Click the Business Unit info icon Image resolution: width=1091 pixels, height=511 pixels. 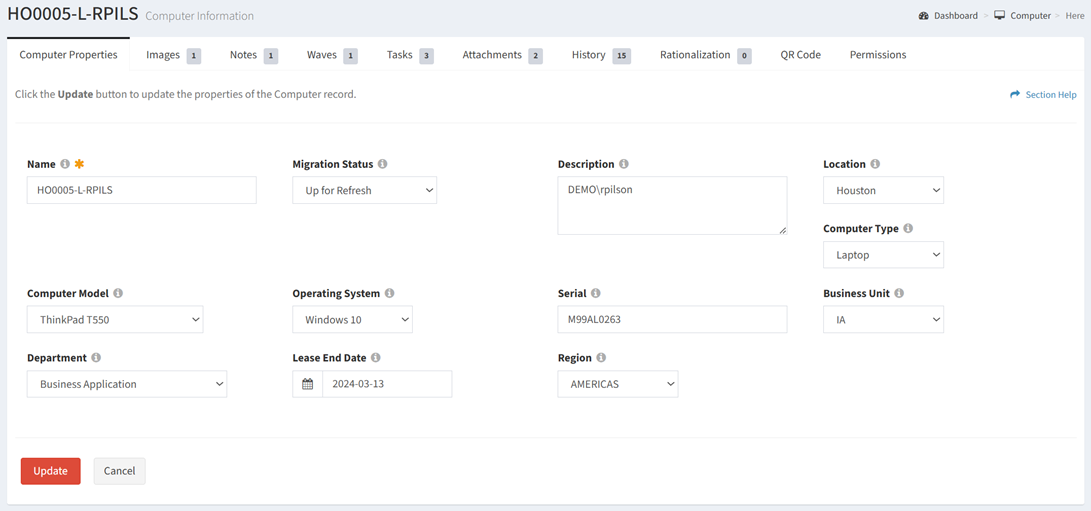tap(899, 294)
